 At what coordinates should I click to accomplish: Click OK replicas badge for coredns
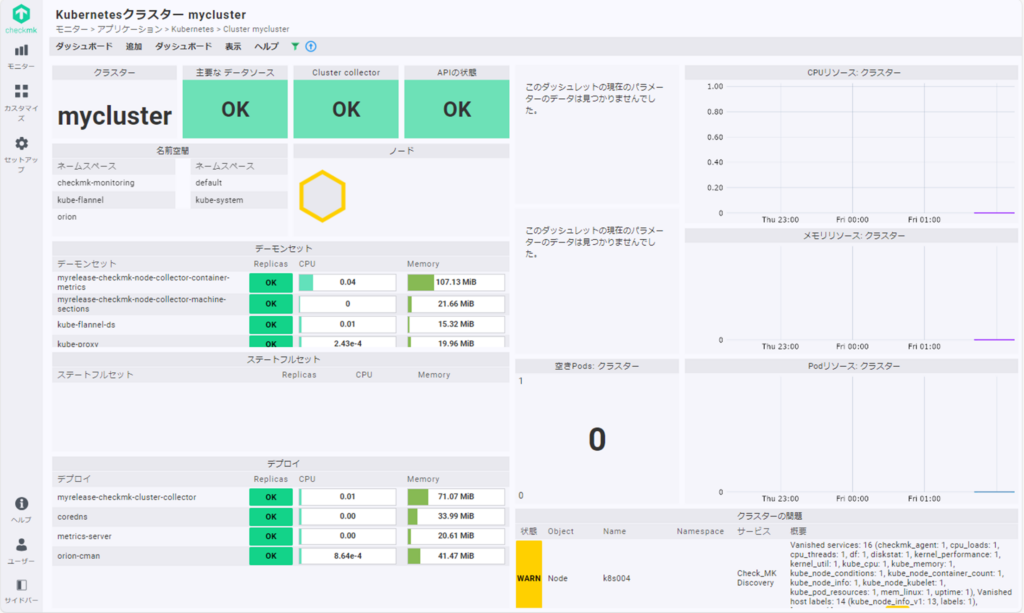[271, 516]
